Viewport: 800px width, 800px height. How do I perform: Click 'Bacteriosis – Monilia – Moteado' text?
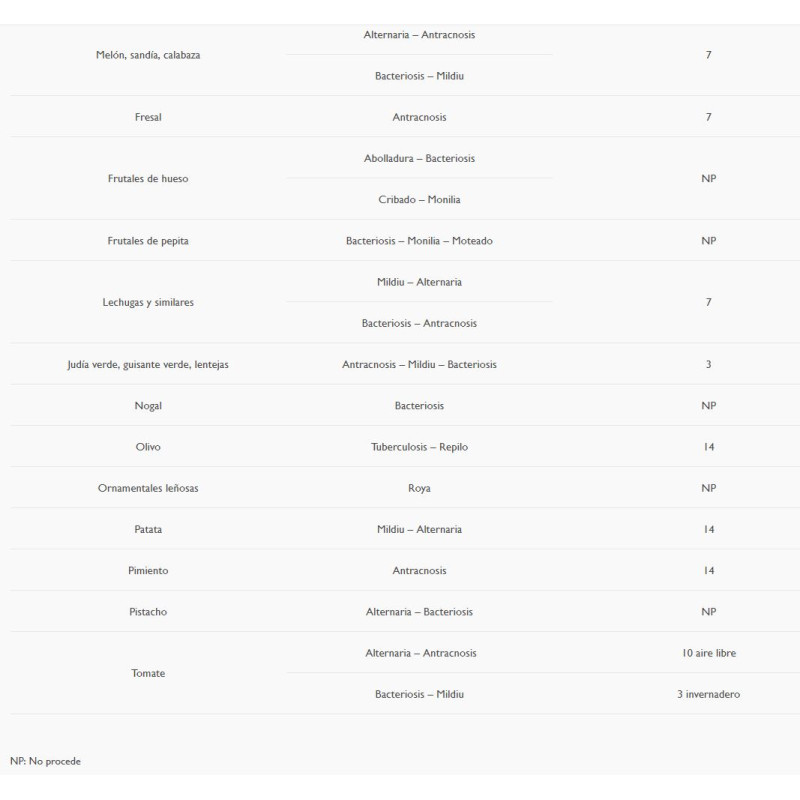click(x=419, y=241)
